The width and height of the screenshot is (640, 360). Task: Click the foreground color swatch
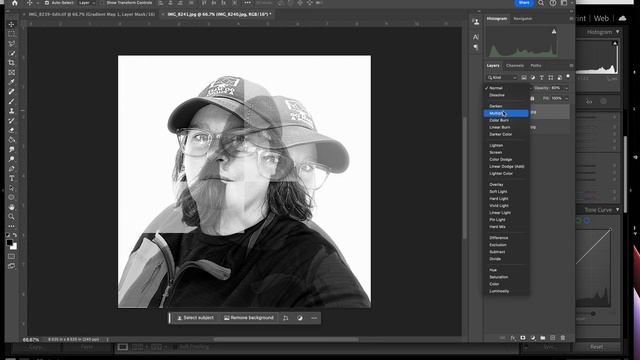10,243
